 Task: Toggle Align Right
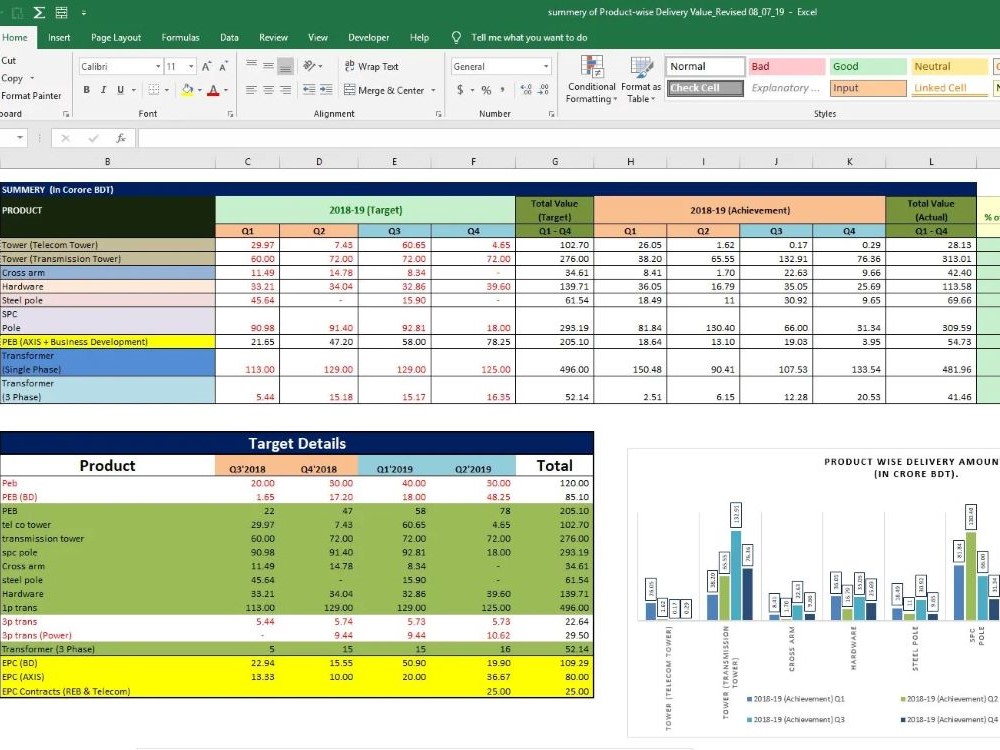click(x=286, y=90)
